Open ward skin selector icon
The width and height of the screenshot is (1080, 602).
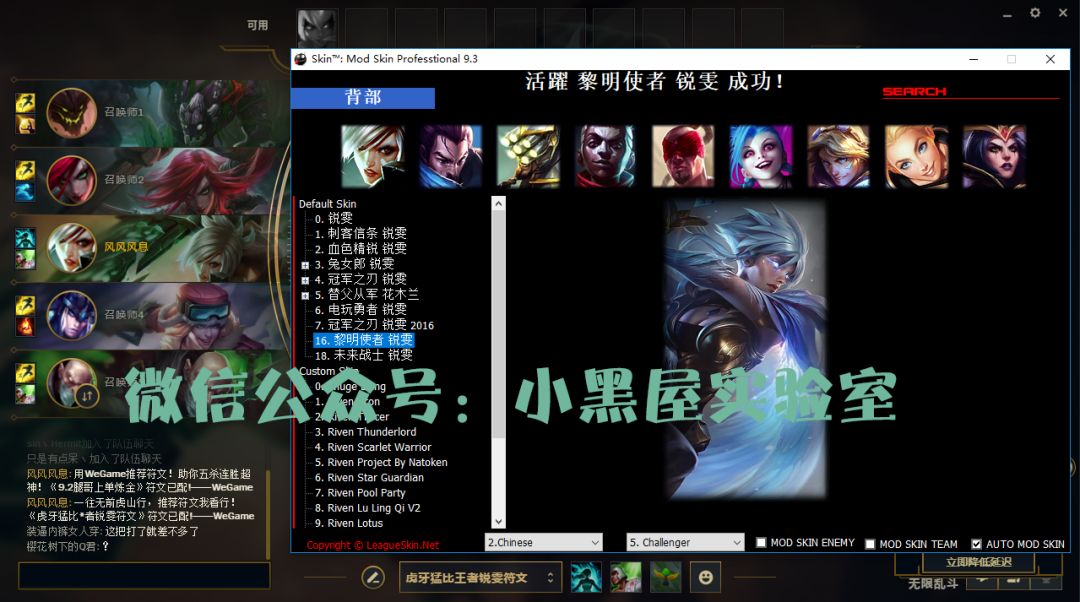pyautogui.click(x=666, y=577)
